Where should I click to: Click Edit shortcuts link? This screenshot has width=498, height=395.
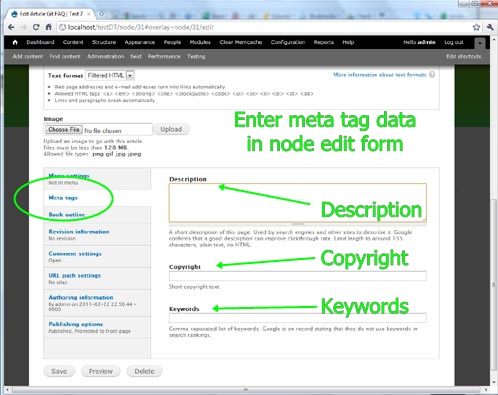pyautogui.click(x=464, y=56)
